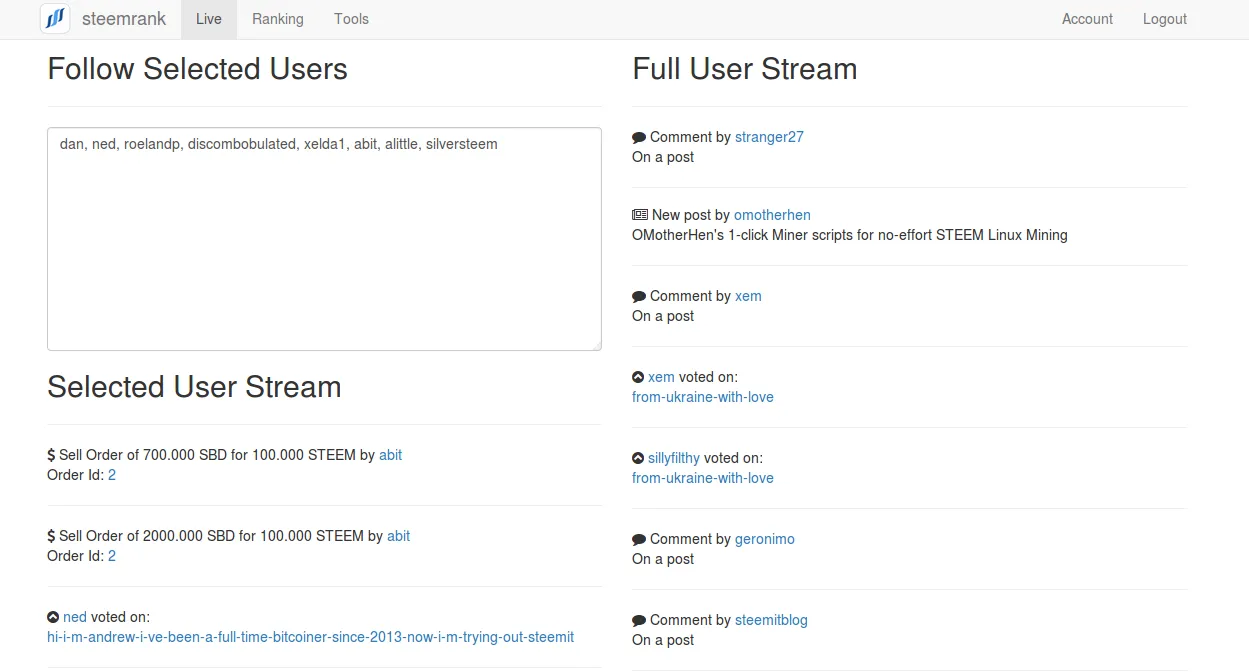Open hi-i-m-andrew bitcoiner post link
The height and width of the screenshot is (672, 1249).
pos(311,637)
